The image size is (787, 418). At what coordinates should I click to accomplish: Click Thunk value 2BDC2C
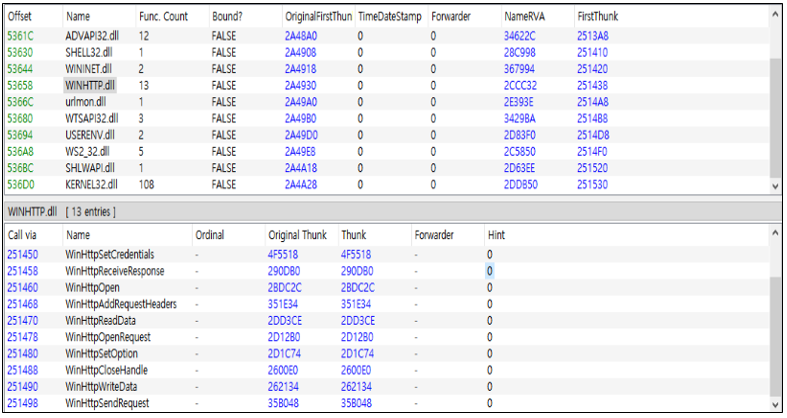[x=358, y=288]
